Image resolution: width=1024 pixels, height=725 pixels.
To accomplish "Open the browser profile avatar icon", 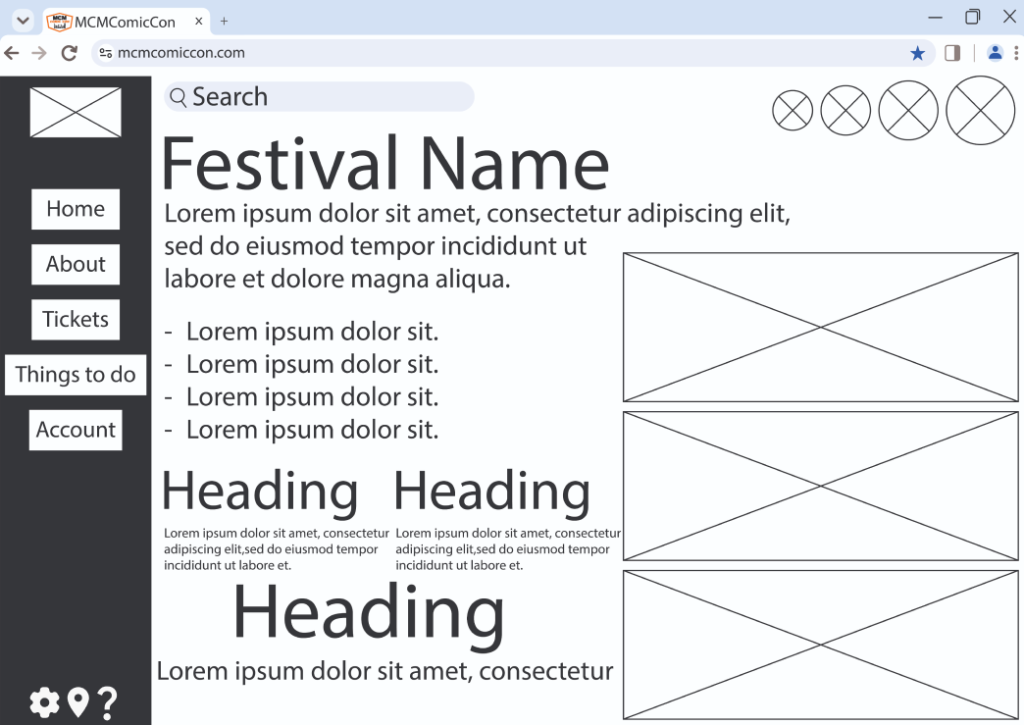I will click(x=995, y=53).
